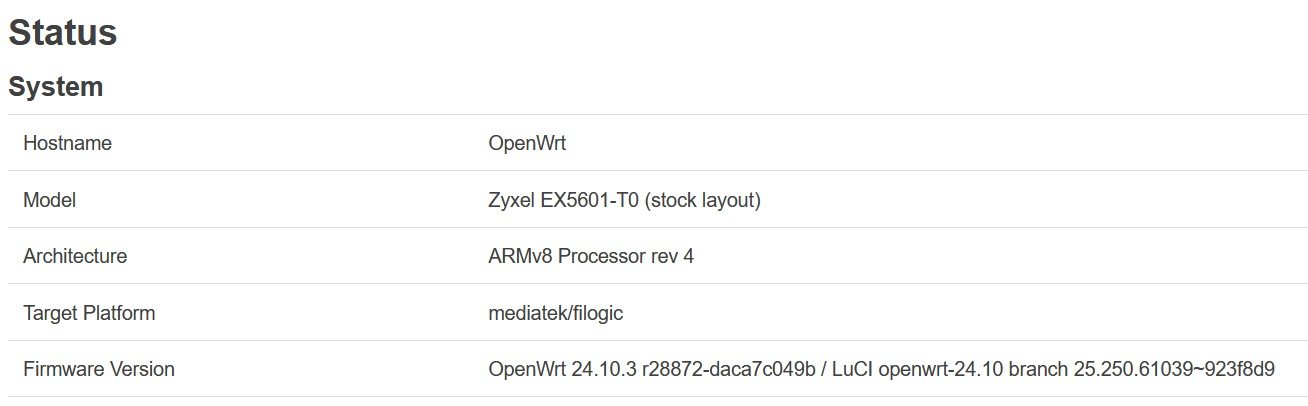Click the "(stock layout)" text
This screenshot has width=1308, height=406.
(703, 200)
